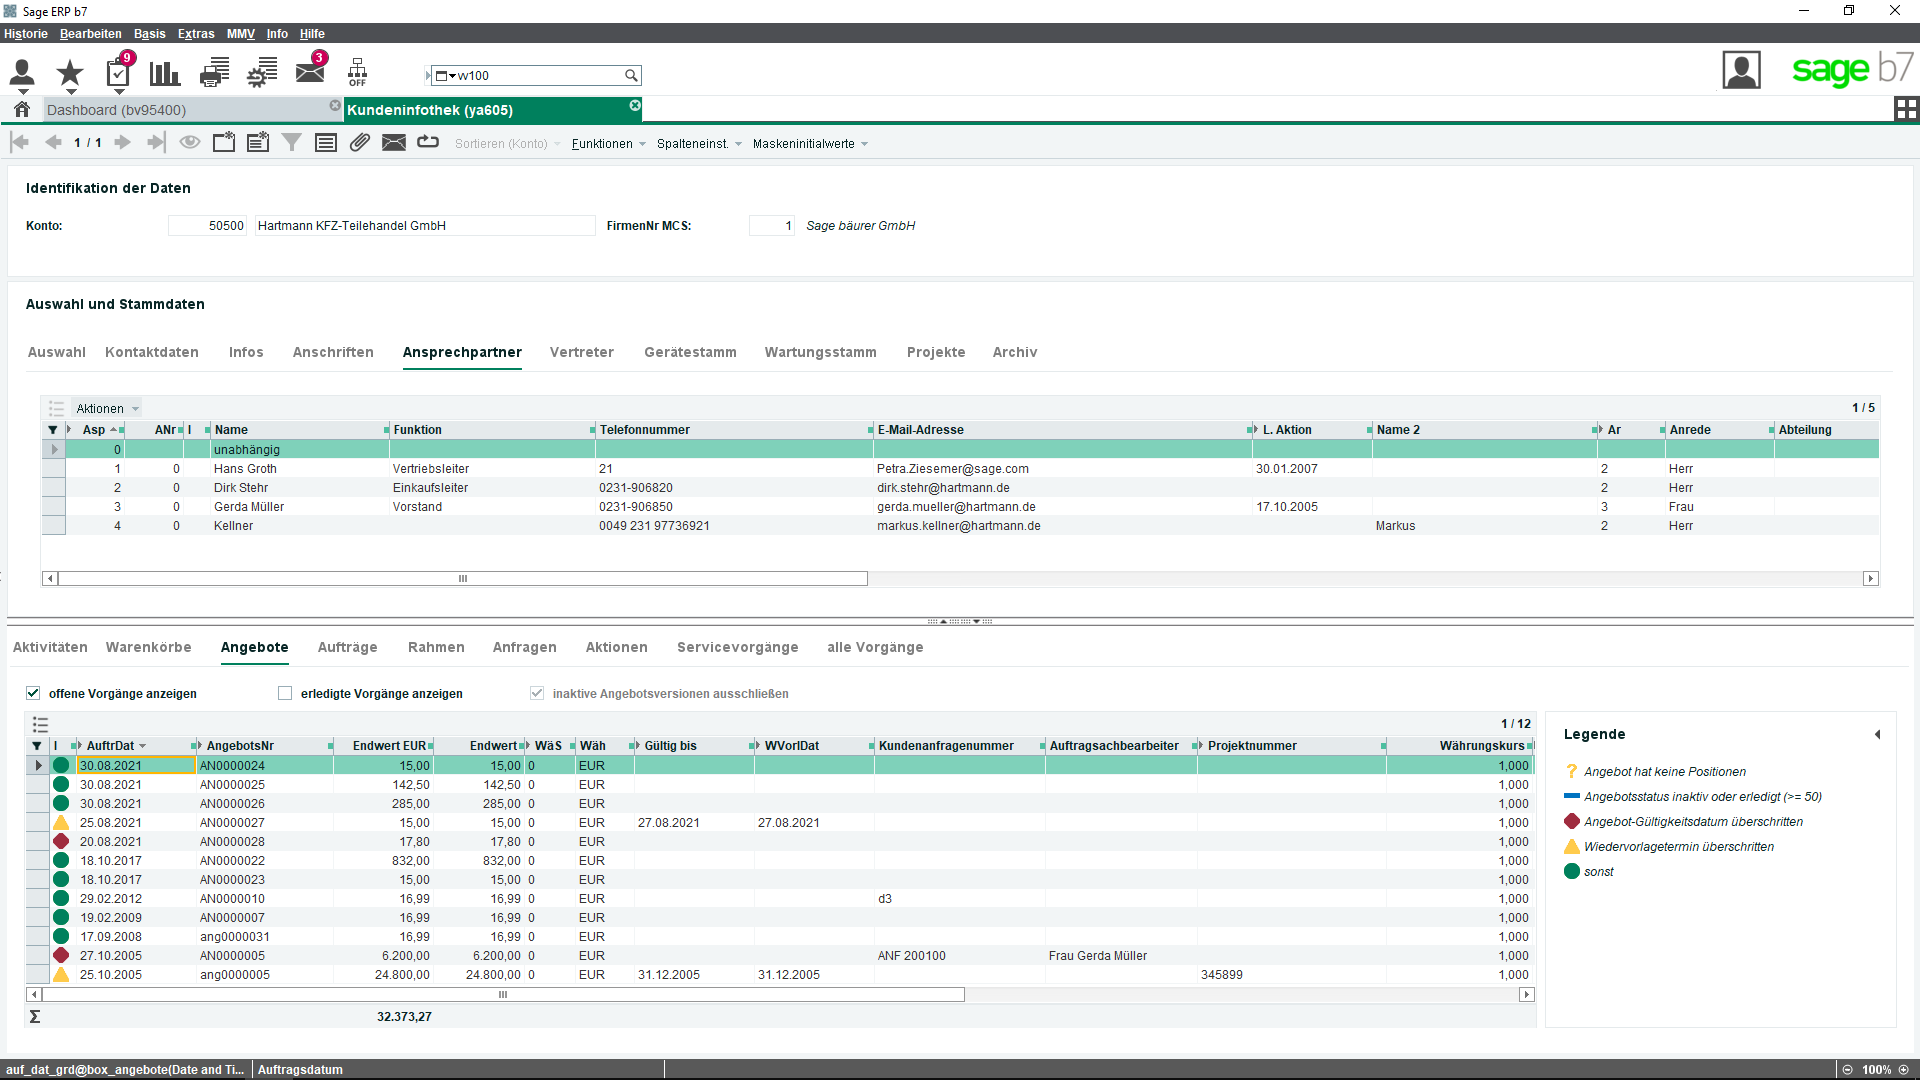This screenshot has width=1920, height=1080.
Task: Open the Maskeninitialwerte dropdown
Action: 811,144
